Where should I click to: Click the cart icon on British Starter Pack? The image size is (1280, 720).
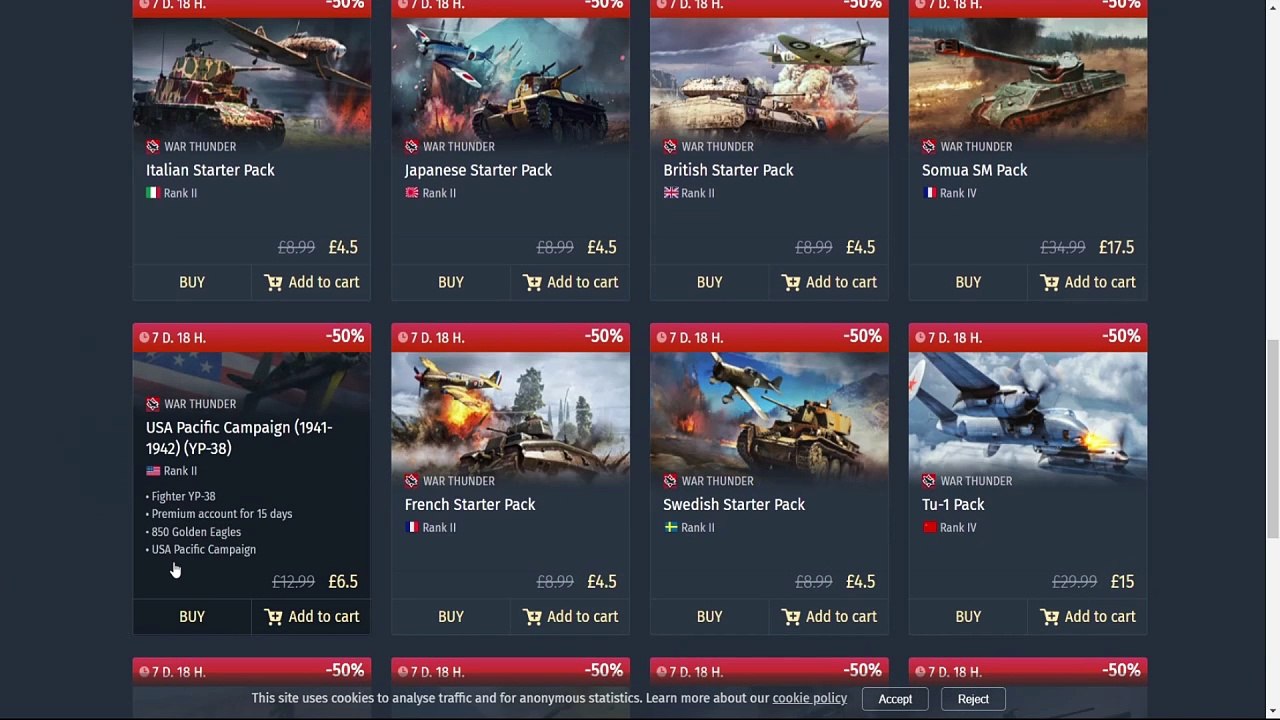click(x=791, y=283)
